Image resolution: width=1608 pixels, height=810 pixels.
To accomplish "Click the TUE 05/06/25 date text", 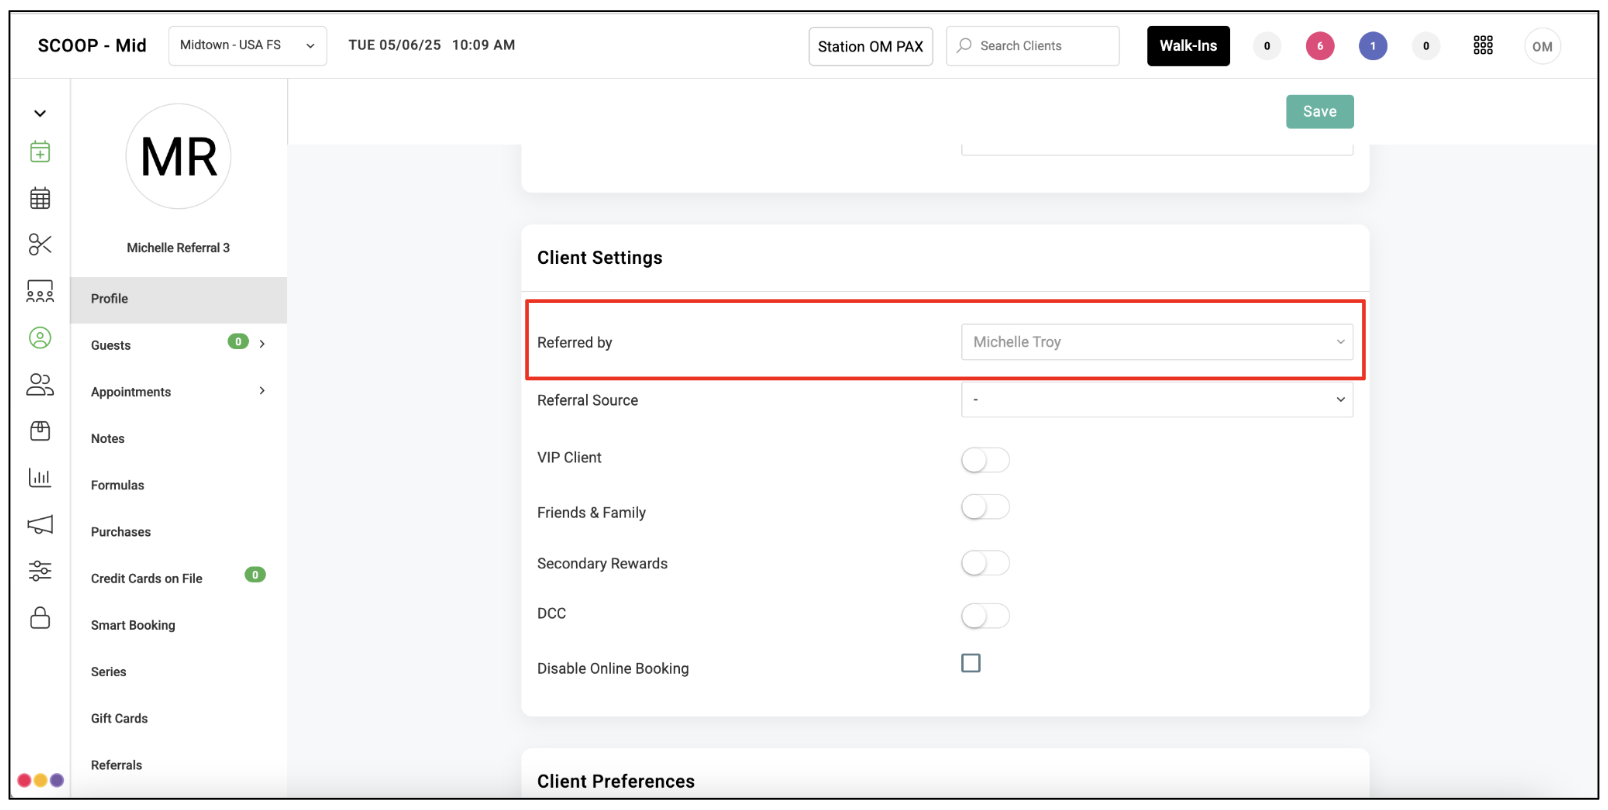I will point(394,45).
